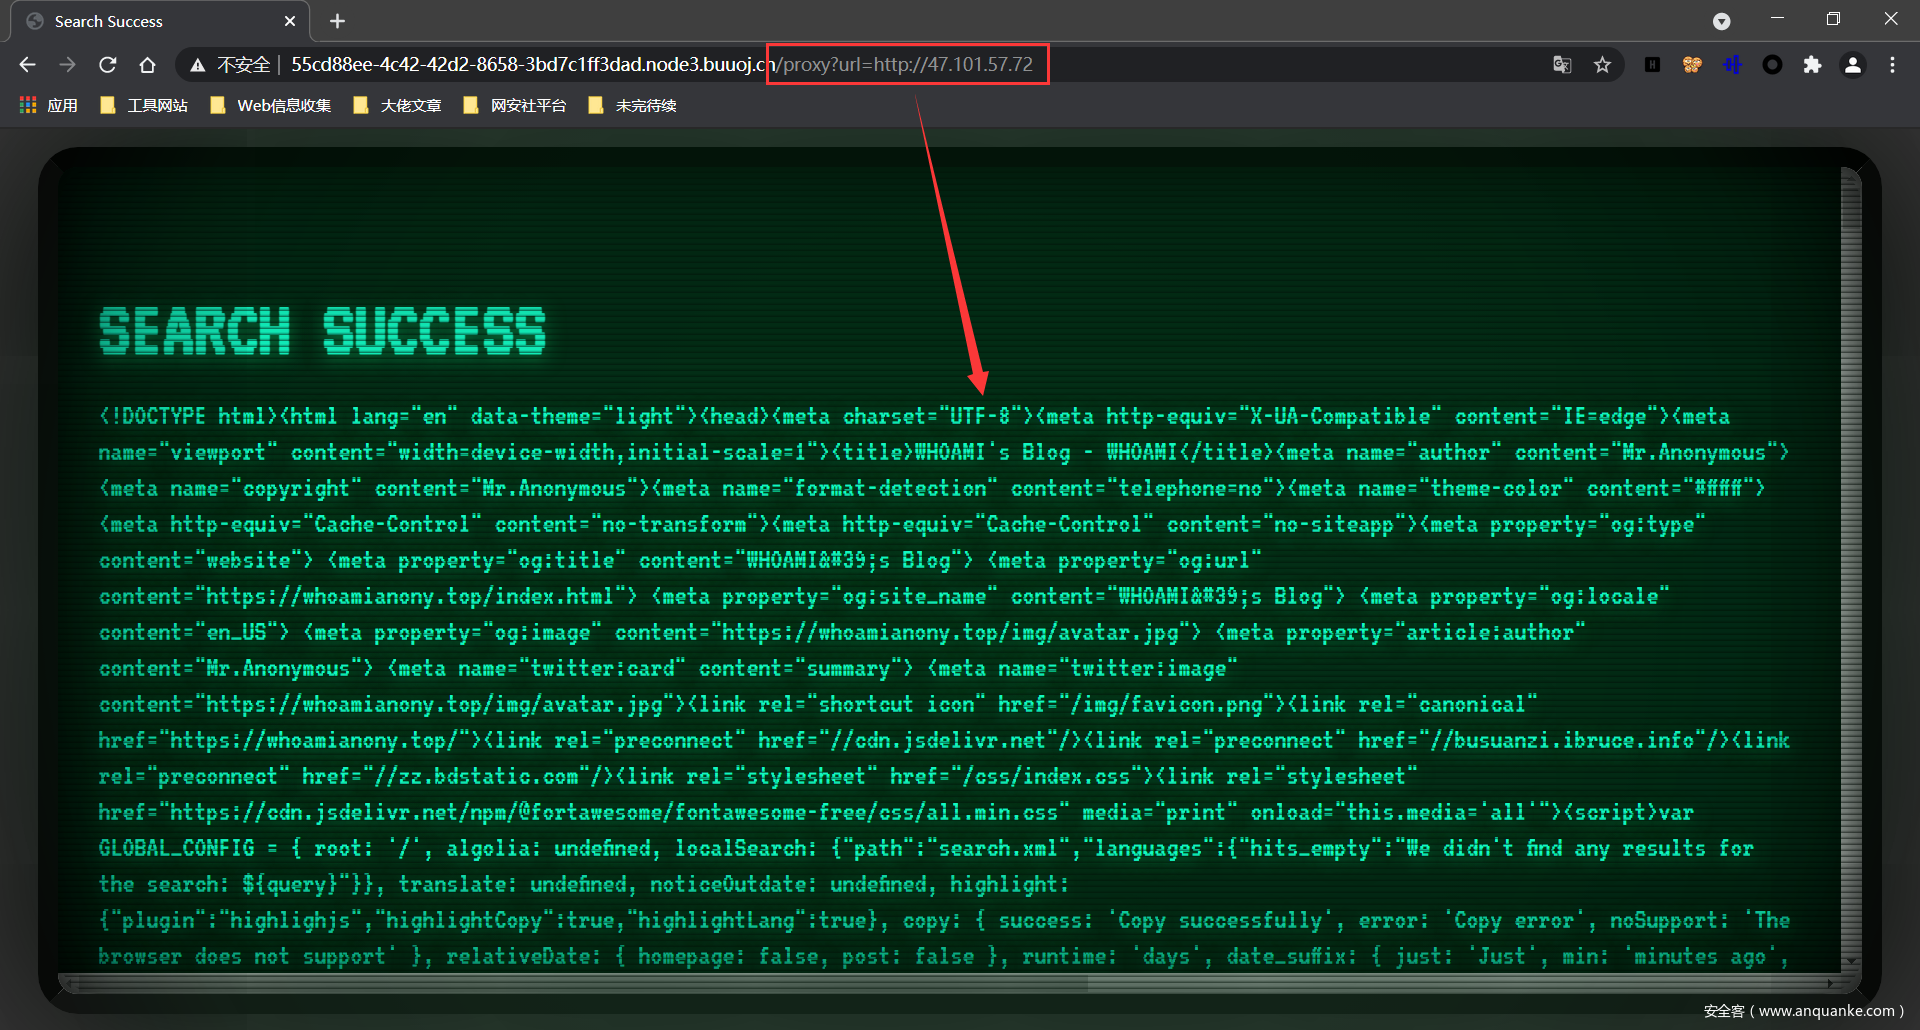
Task: Open the translate page icon
Action: [x=1562, y=65]
